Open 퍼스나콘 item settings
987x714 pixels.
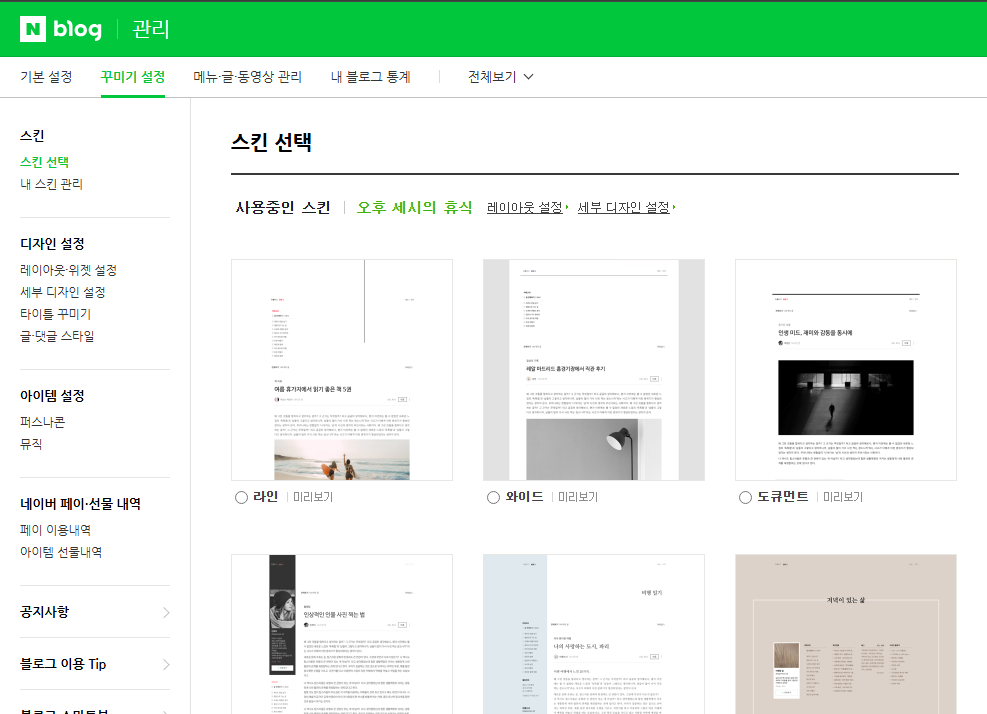click(x=42, y=422)
